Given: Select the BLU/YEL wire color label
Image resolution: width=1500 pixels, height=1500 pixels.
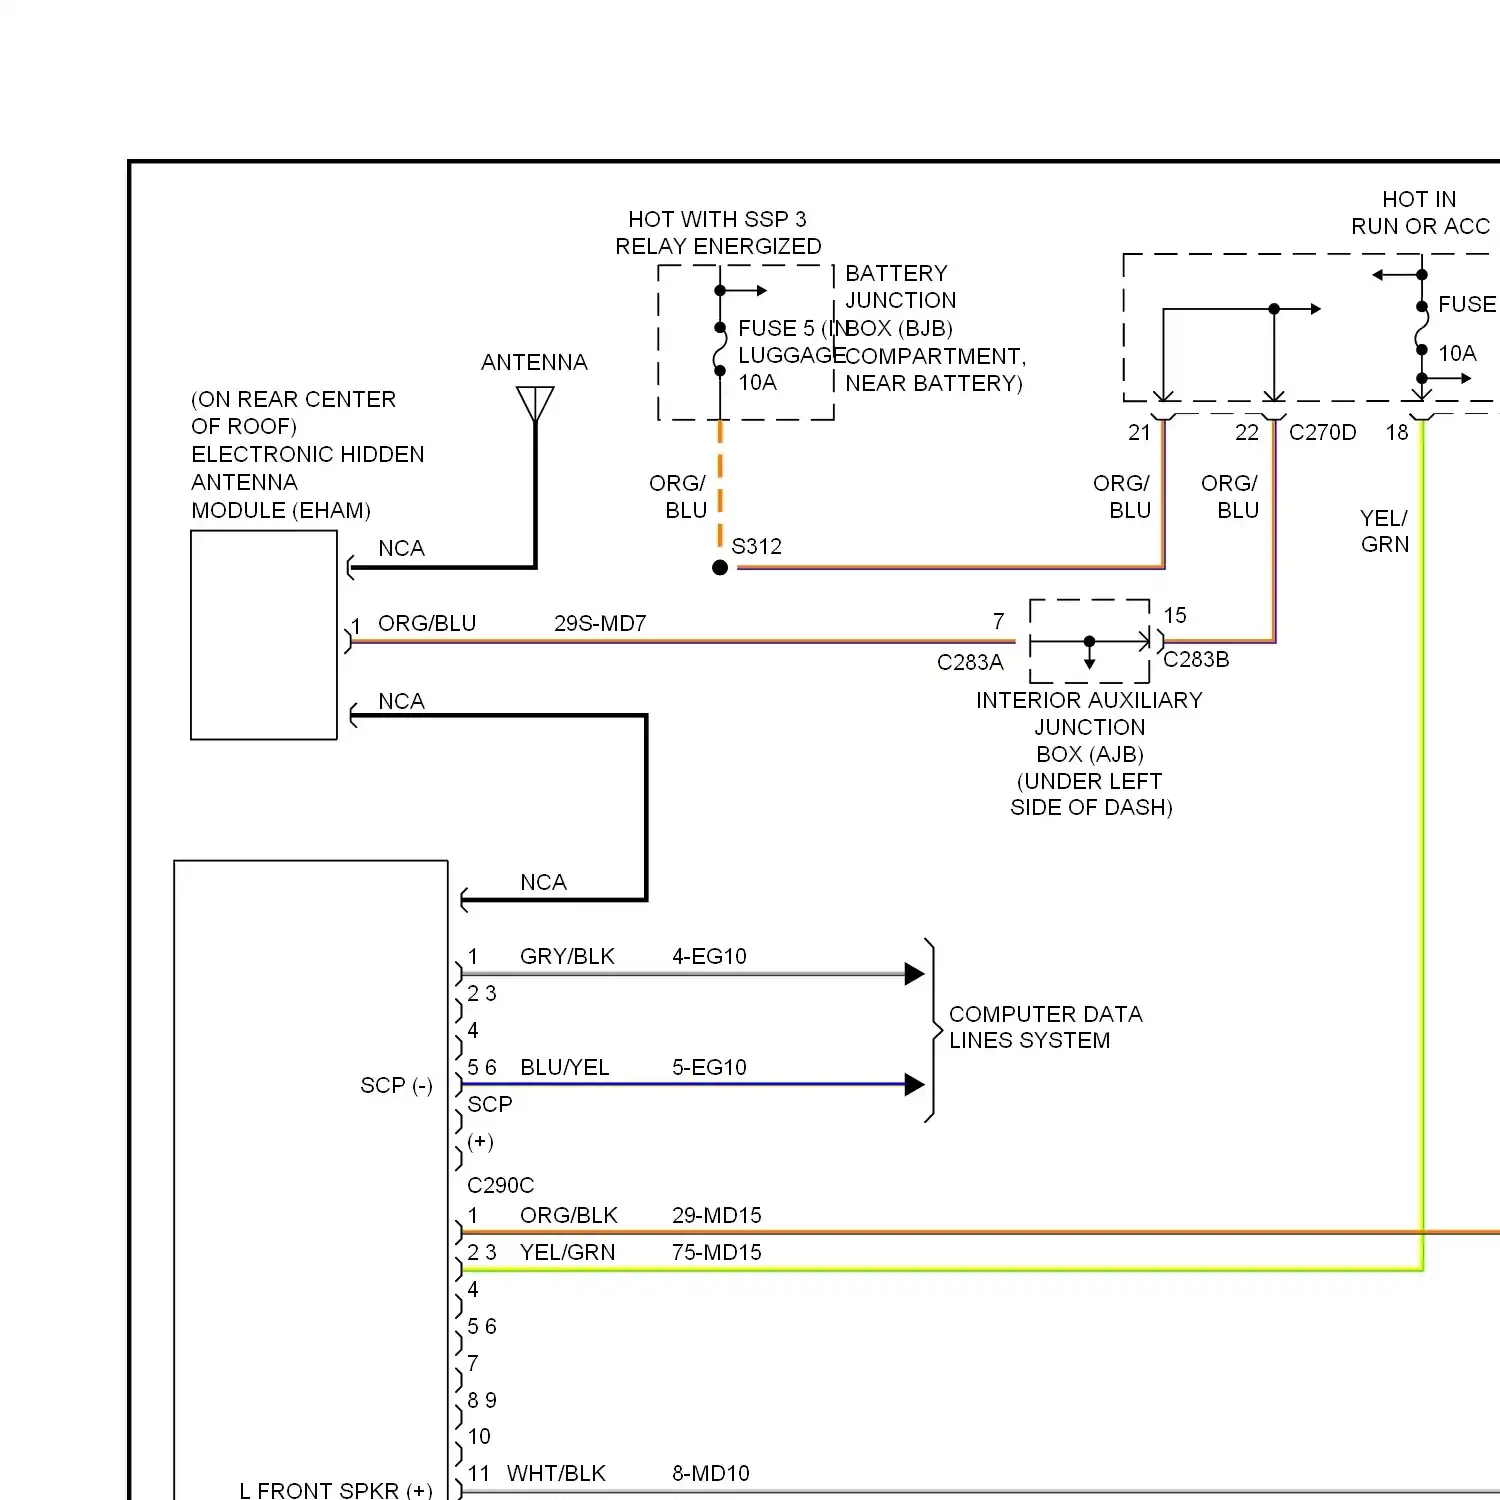Looking at the screenshot, I should (x=564, y=1067).
